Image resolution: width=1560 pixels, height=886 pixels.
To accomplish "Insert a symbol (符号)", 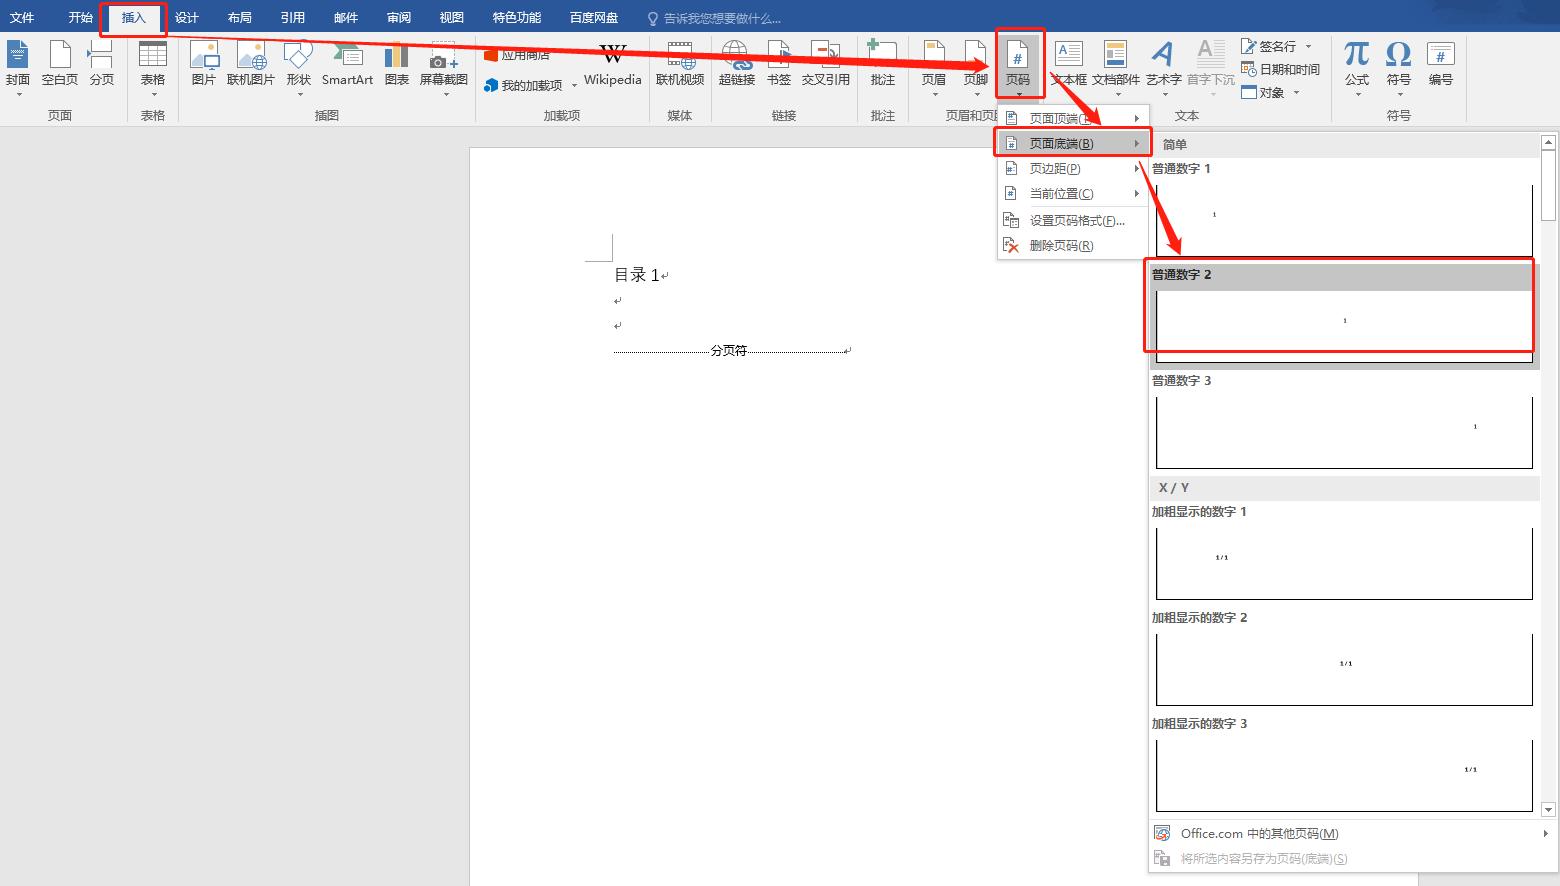I will click(1399, 66).
